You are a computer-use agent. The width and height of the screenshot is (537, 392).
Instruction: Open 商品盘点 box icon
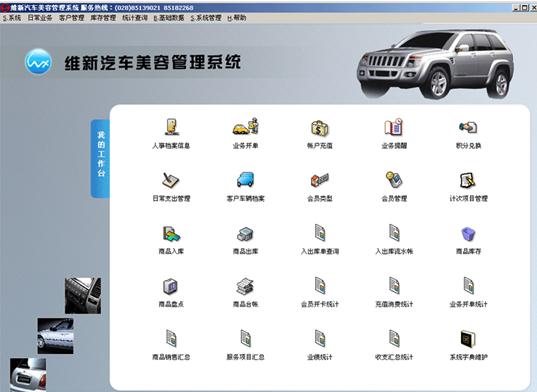[170, 287]
